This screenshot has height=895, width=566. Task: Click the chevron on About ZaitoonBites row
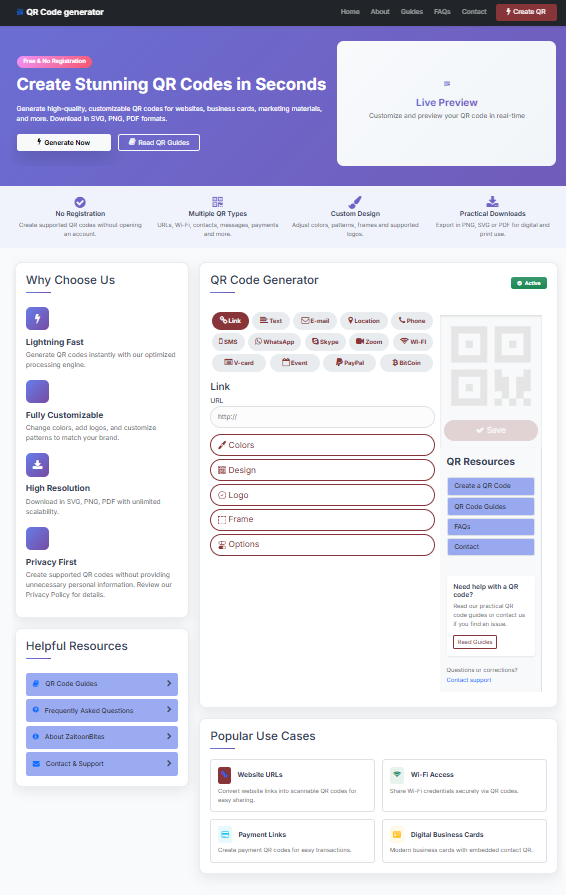tap(169, 736)
